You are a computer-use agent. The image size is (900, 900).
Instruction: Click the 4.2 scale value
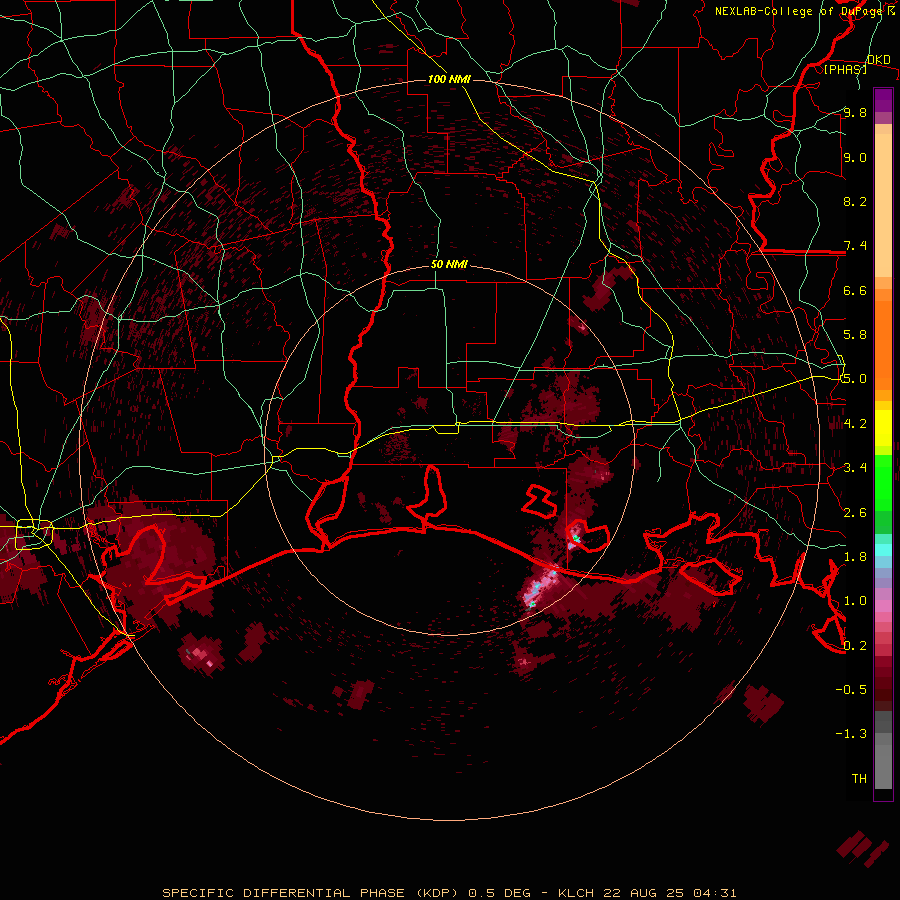[855, 424]
